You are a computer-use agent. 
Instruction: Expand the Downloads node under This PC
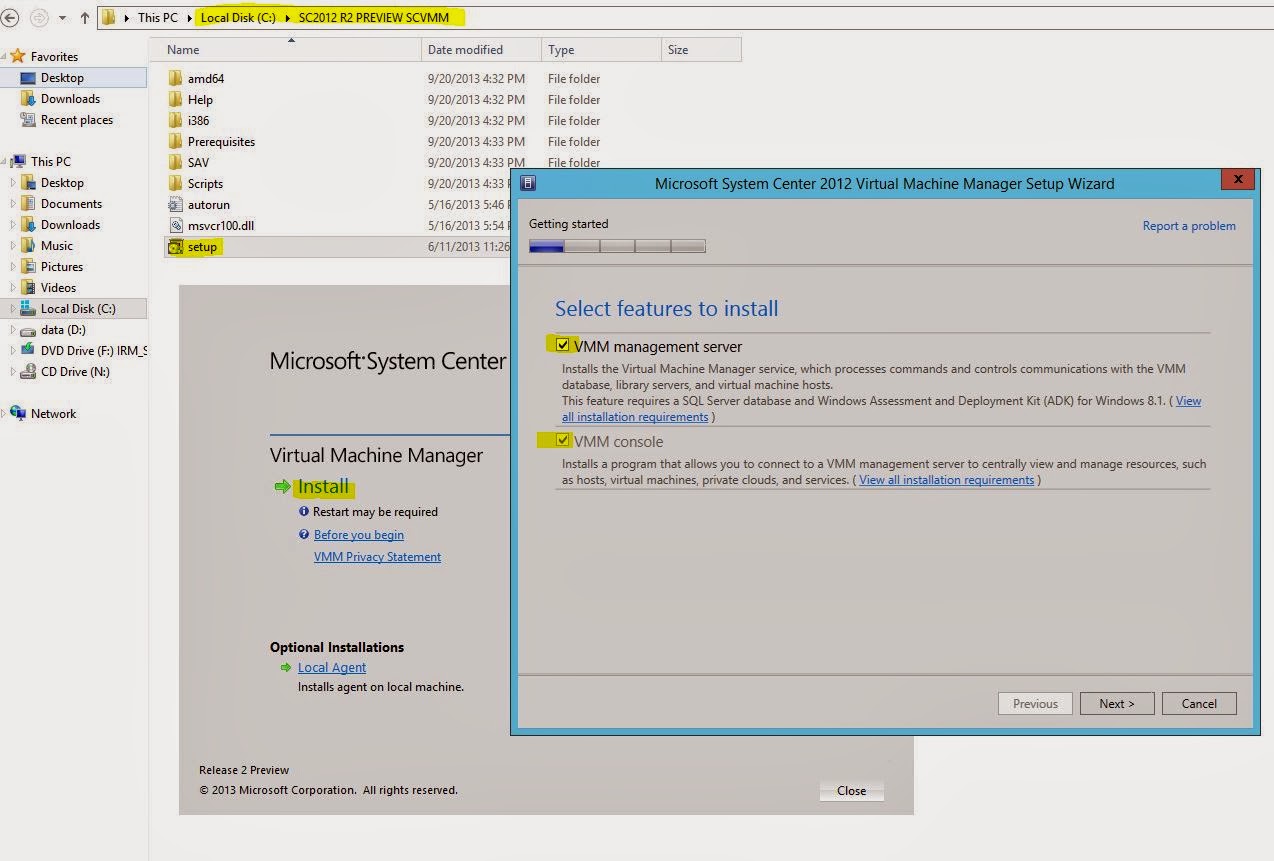click(13, 224)
